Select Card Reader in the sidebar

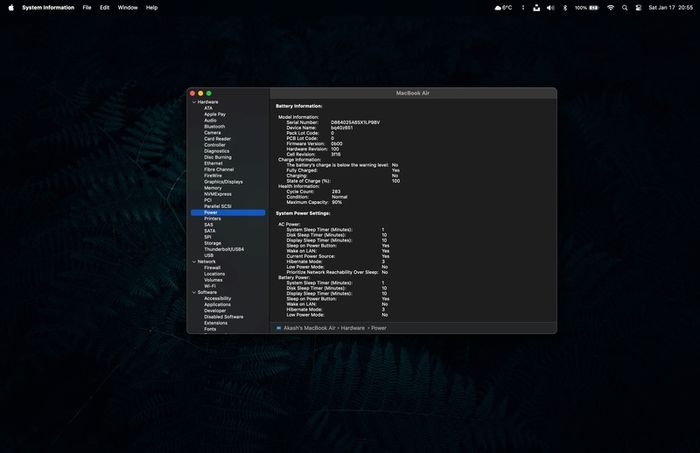(x=217, y=139)
